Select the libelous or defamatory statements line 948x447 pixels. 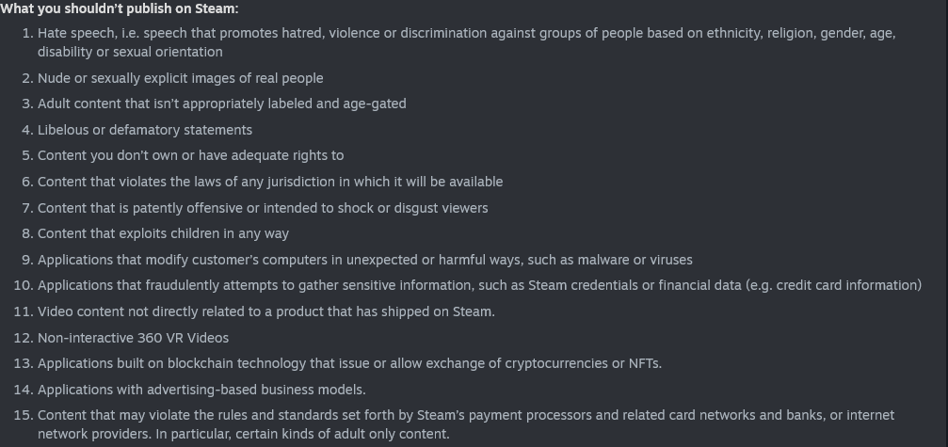pos(144,129)
